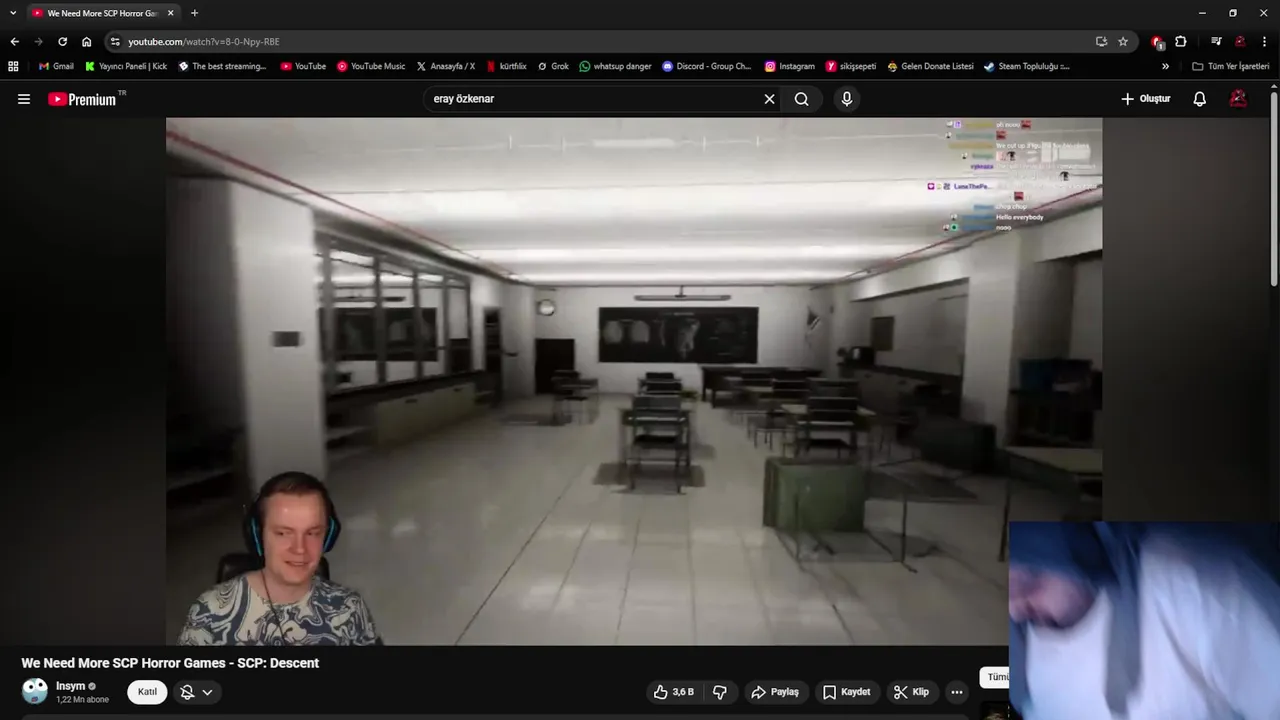The width and height of the screenshot is (1280, 720).
Task: Install app icon in address bar
Action: coord(1101,42)
